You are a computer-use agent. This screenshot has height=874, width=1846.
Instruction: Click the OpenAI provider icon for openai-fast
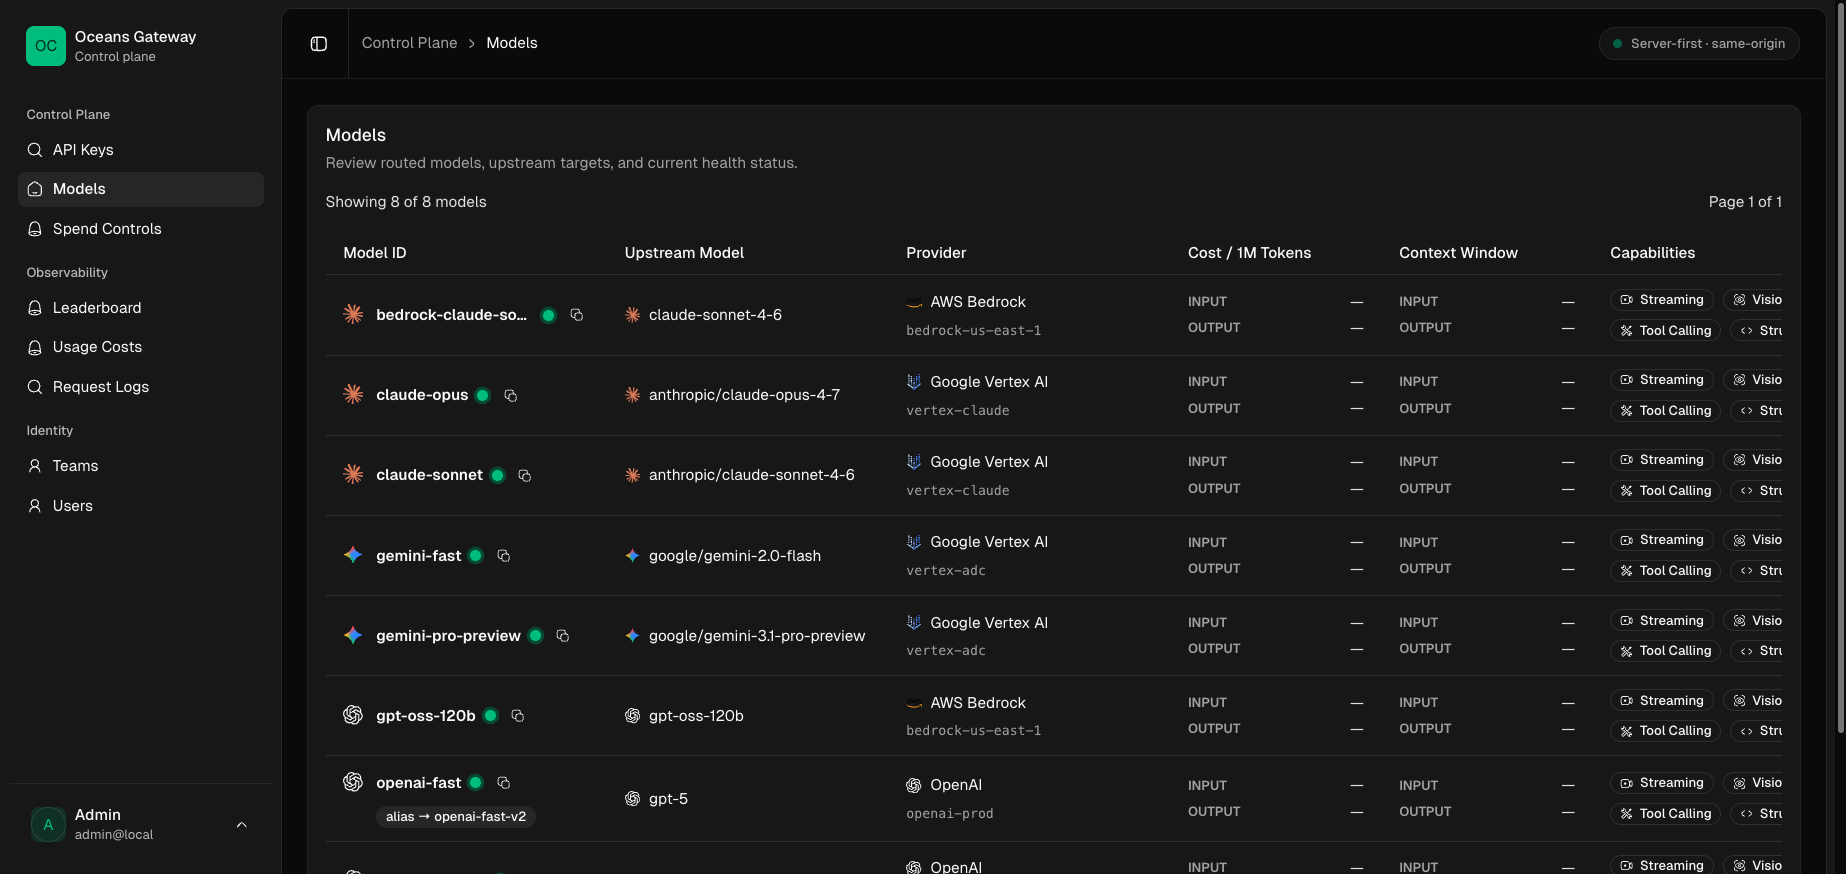(x=914, y=785)
